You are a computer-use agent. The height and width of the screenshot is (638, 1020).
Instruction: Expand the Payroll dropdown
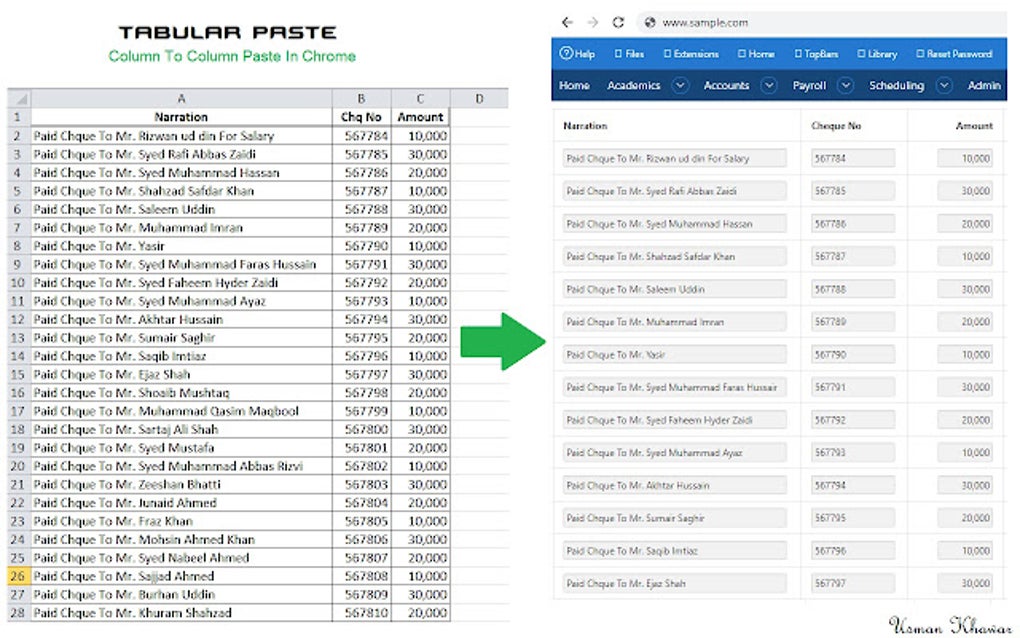pos(845,85)
